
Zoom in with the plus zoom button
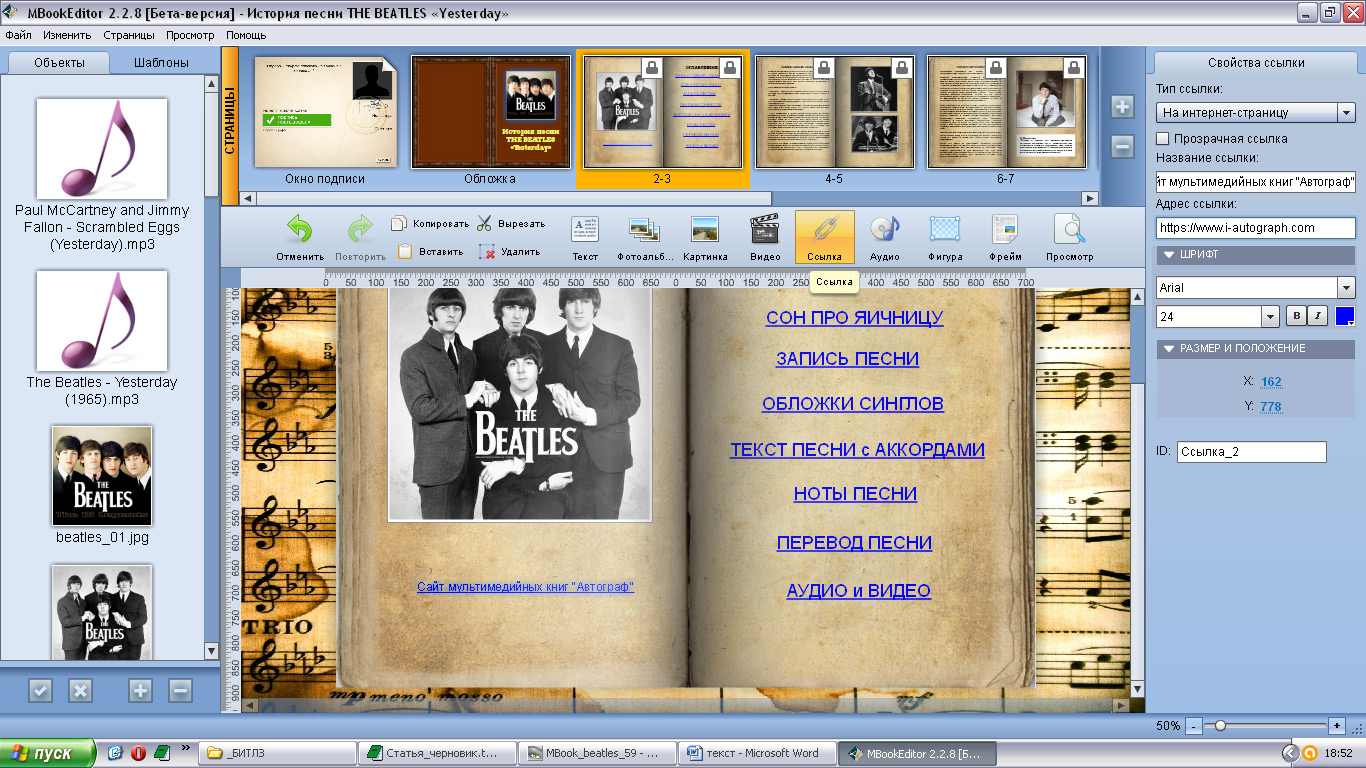click(1336, 725)
